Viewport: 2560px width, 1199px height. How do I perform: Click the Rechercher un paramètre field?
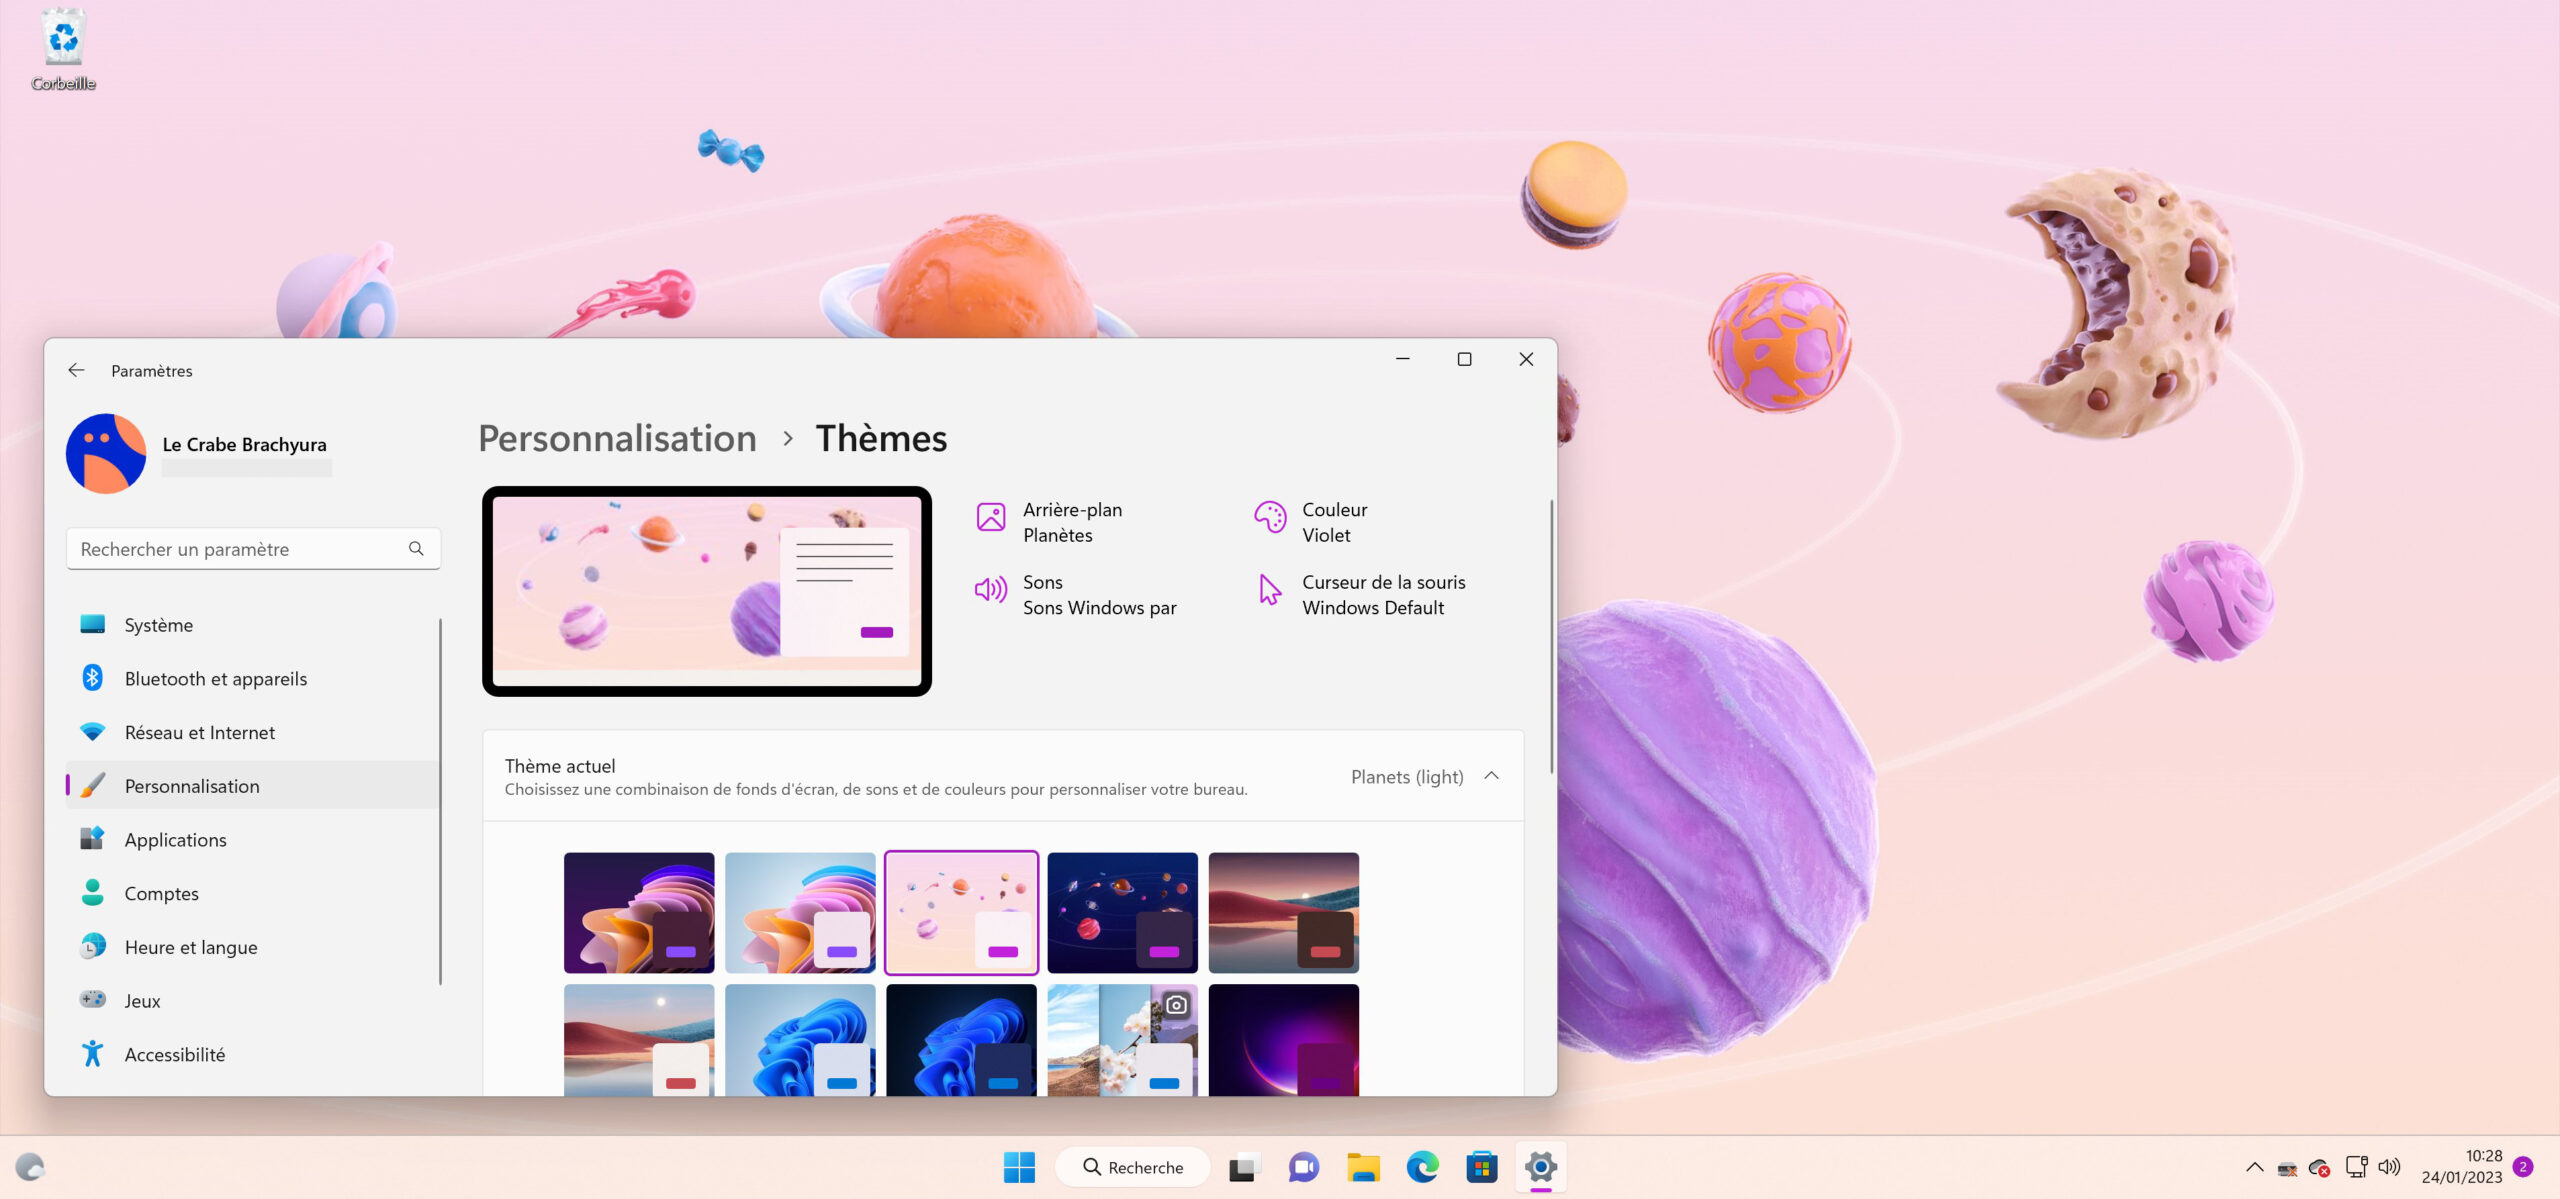[253, 548]
